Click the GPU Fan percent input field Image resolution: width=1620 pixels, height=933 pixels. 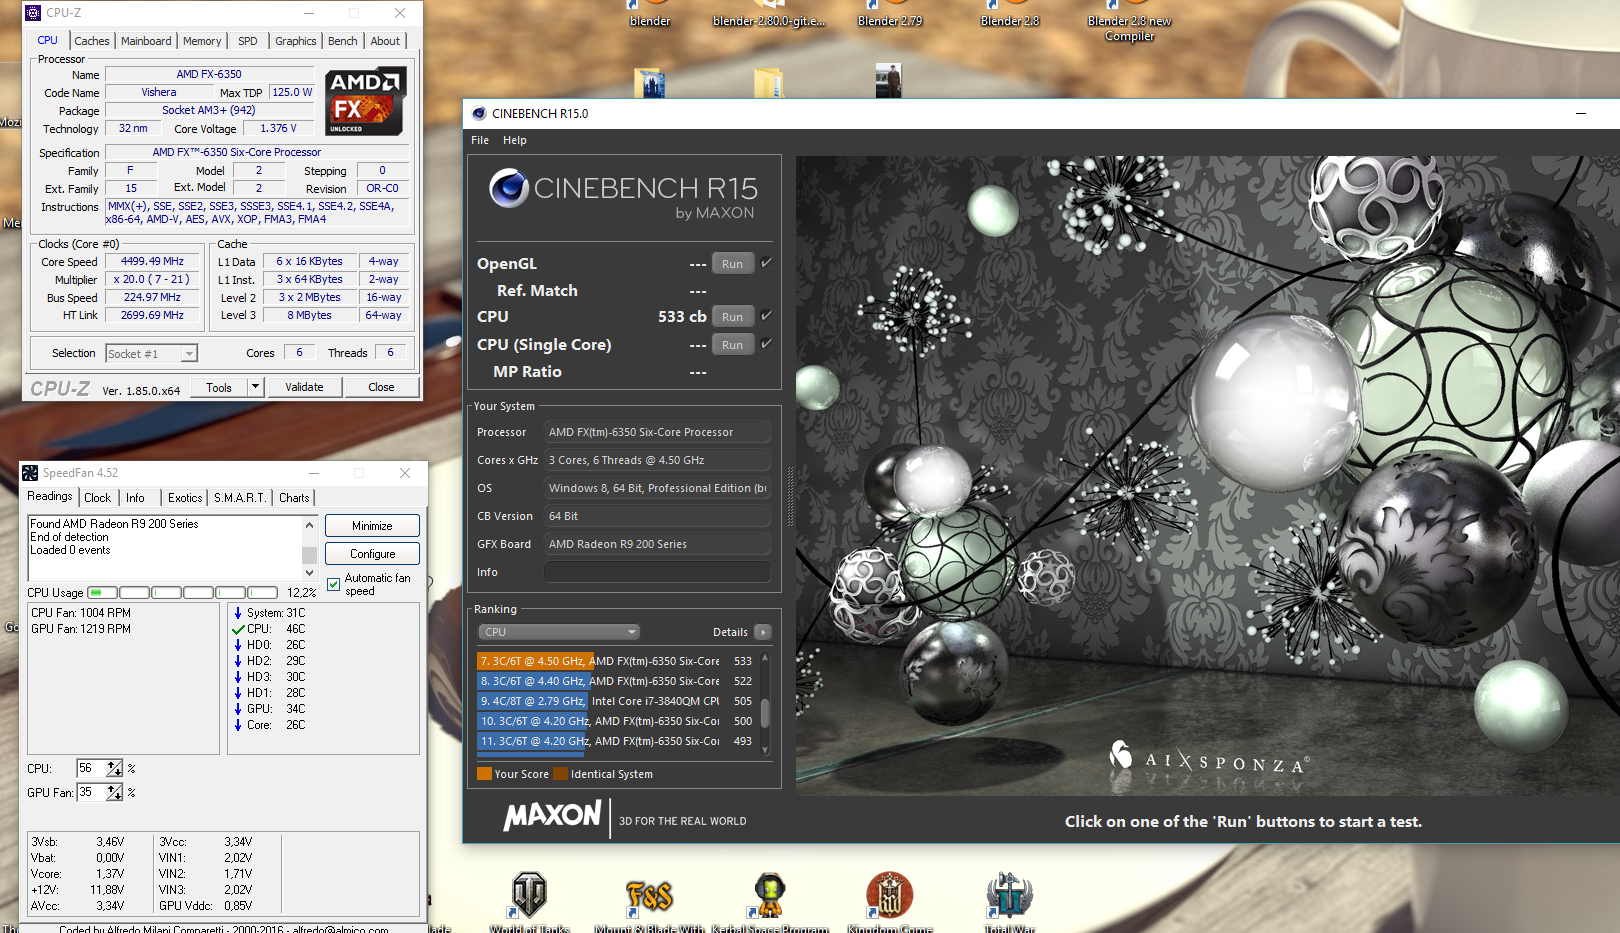pyautogui.click(x=91, y=792)
